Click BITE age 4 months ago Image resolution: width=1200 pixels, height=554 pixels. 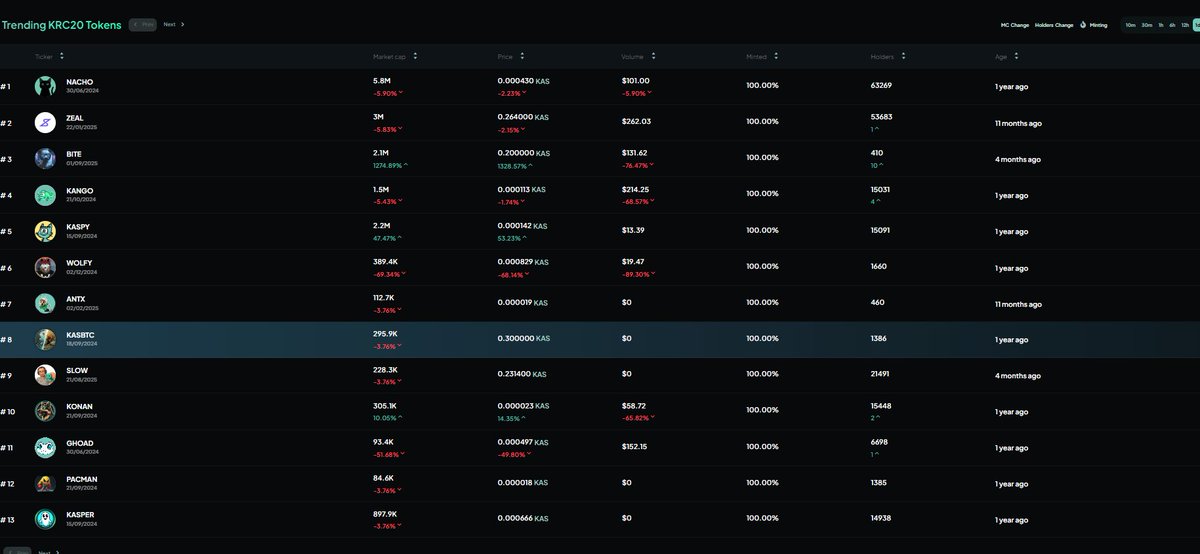1017,159
